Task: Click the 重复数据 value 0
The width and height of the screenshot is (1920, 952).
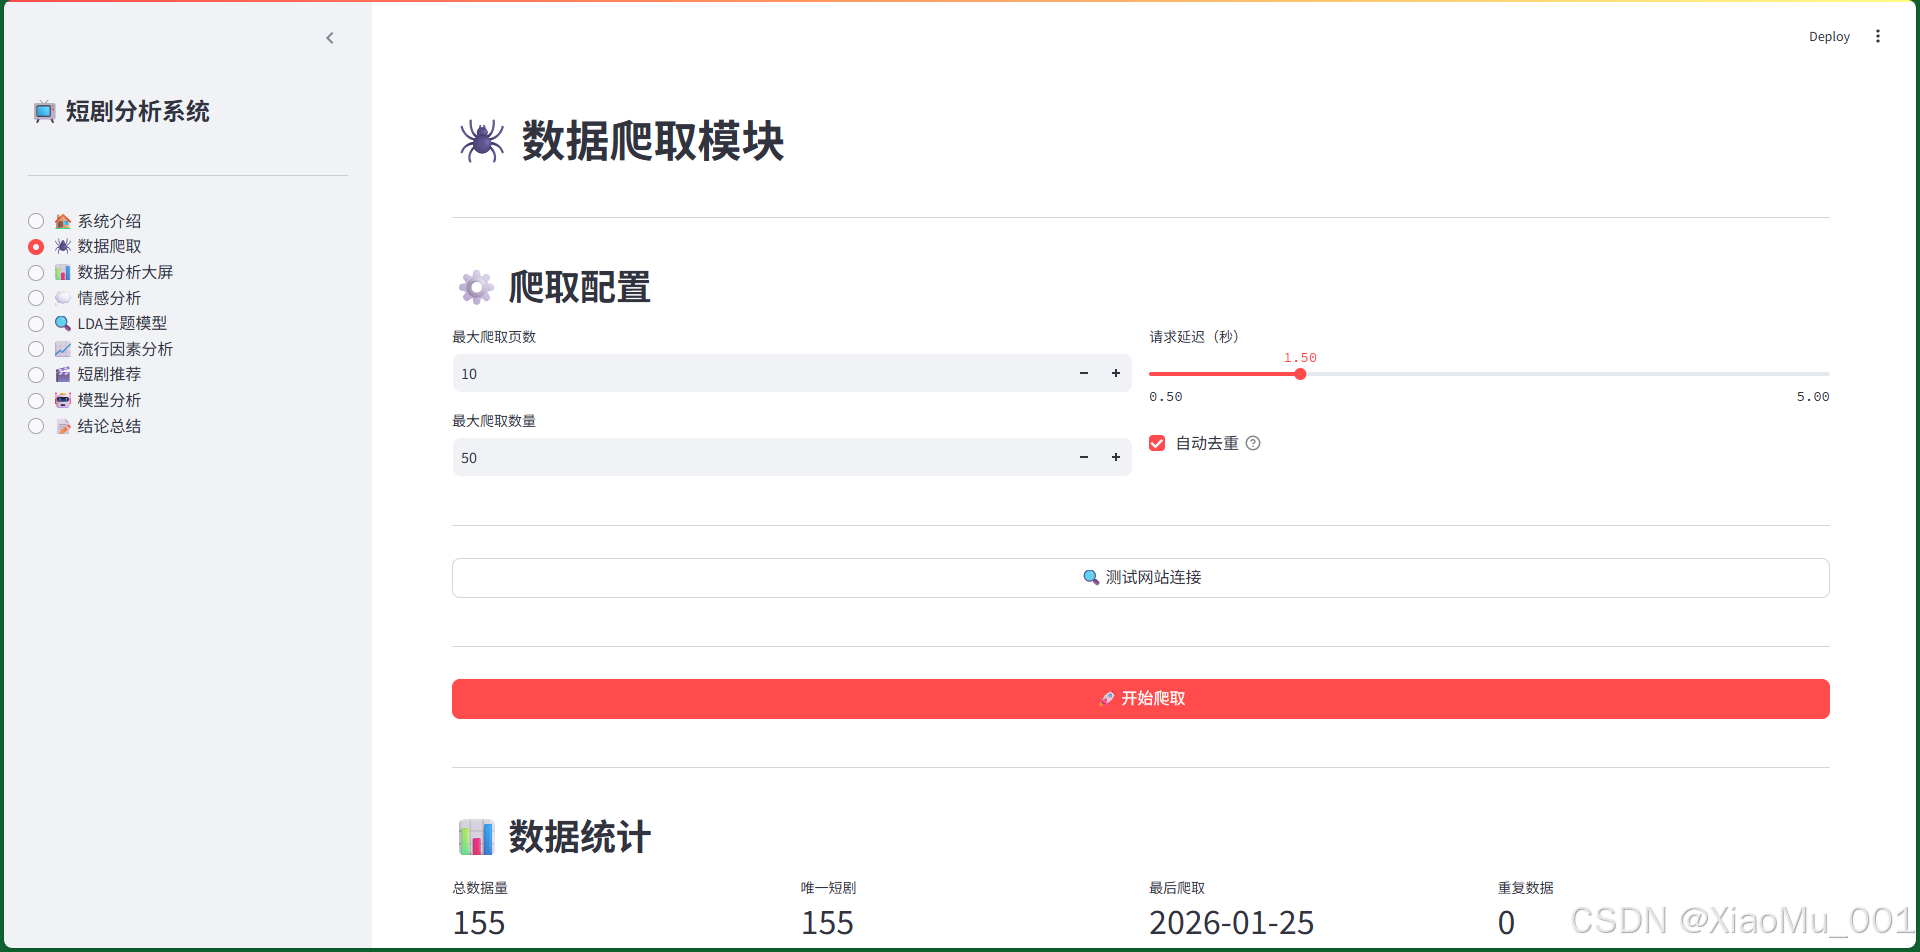Action: tap(1506, 922)
